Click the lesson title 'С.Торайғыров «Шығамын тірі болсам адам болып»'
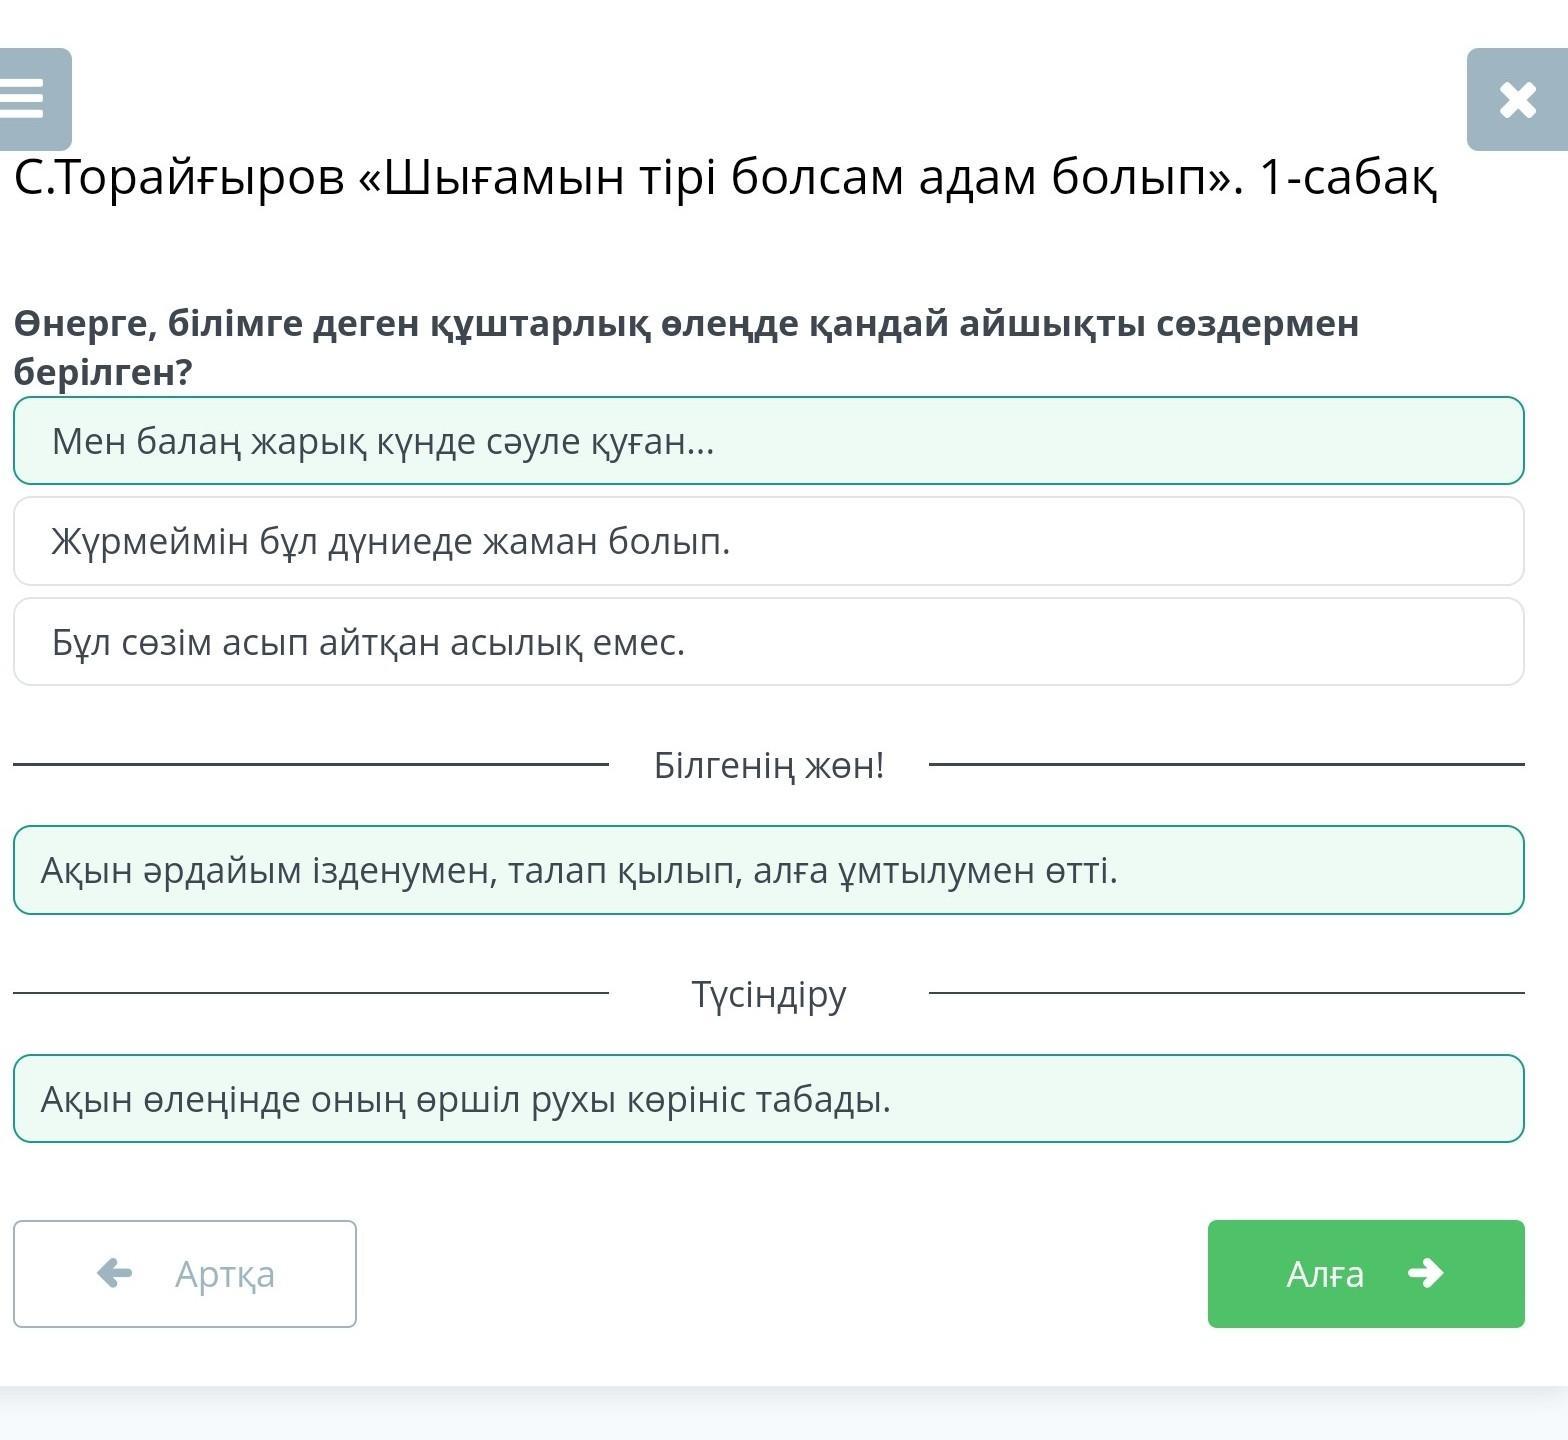 click(x=725, y=178)
